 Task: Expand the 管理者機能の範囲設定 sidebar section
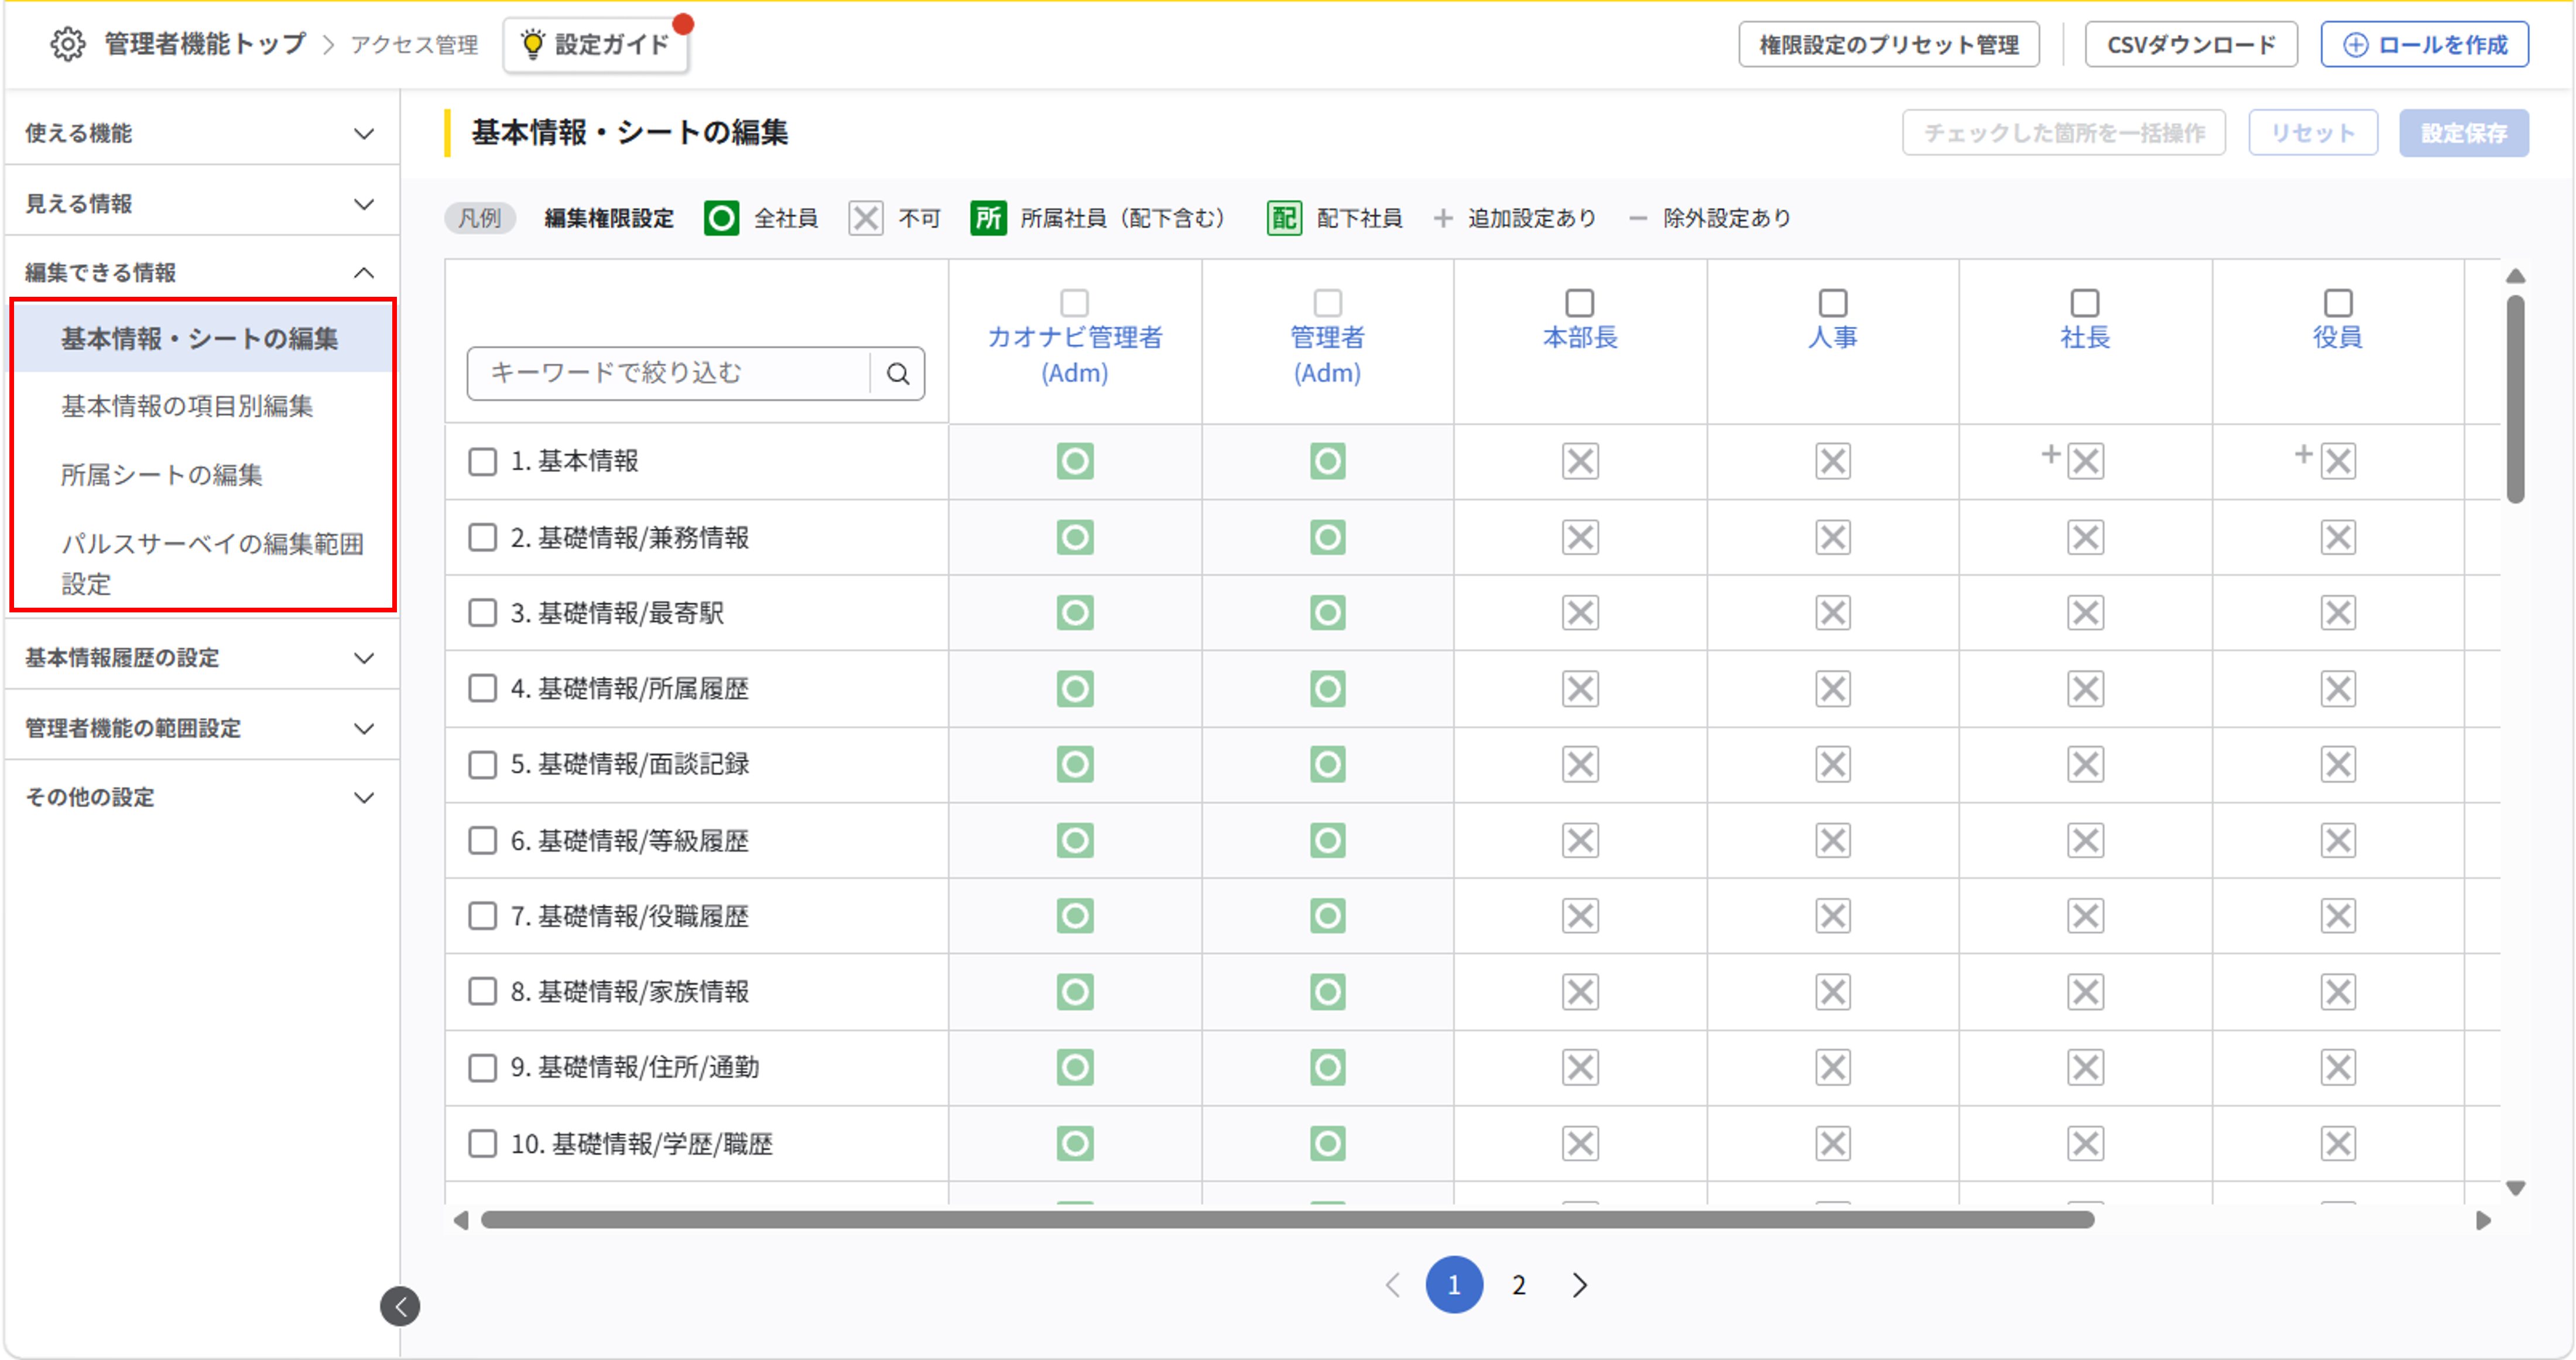202,727
